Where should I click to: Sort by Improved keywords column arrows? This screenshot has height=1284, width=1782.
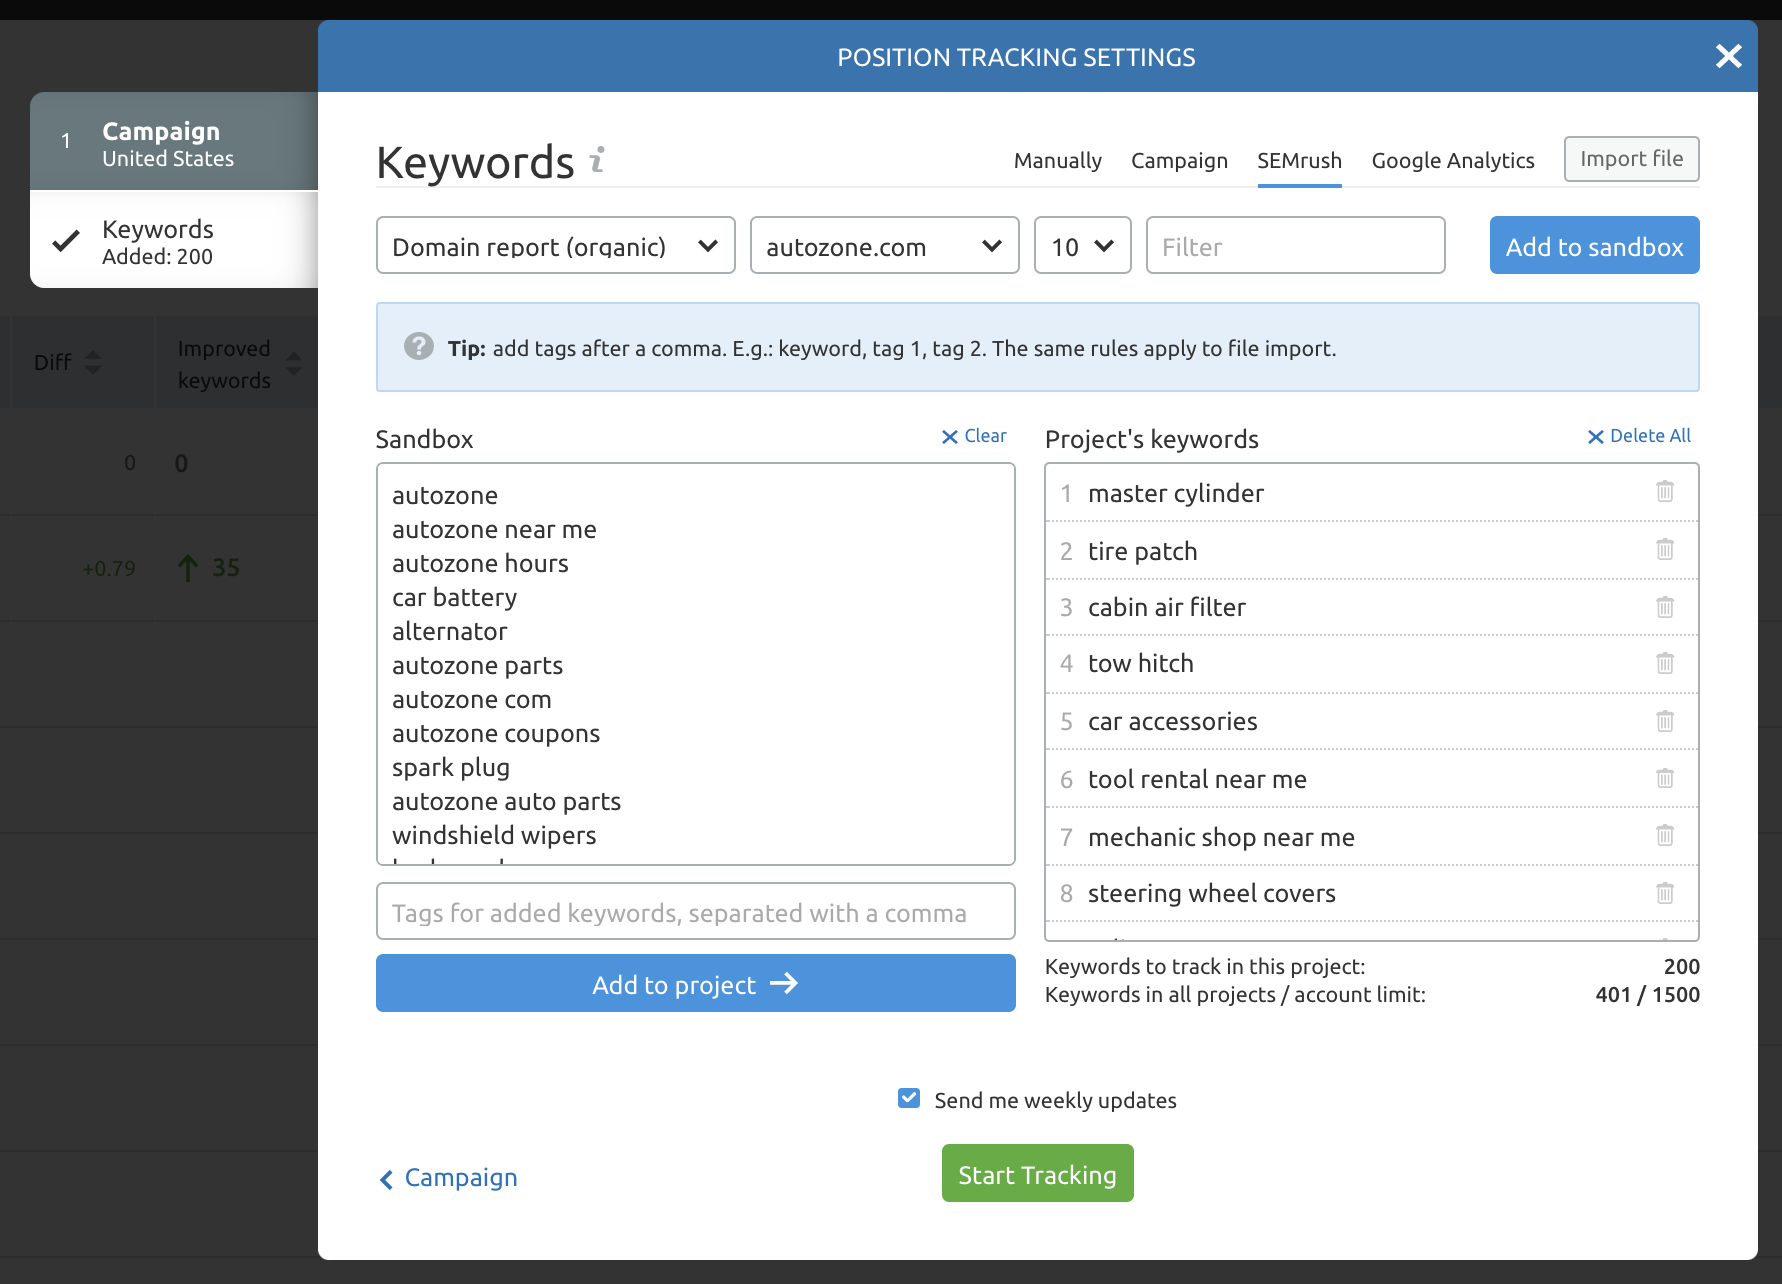coord(294,363)
